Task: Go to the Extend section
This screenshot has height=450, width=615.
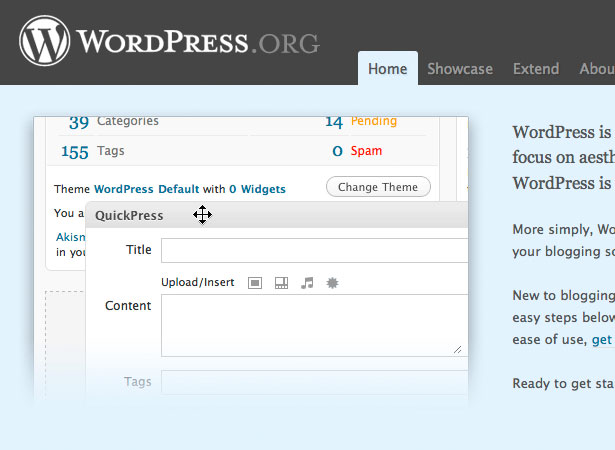Action: (536, 69)
